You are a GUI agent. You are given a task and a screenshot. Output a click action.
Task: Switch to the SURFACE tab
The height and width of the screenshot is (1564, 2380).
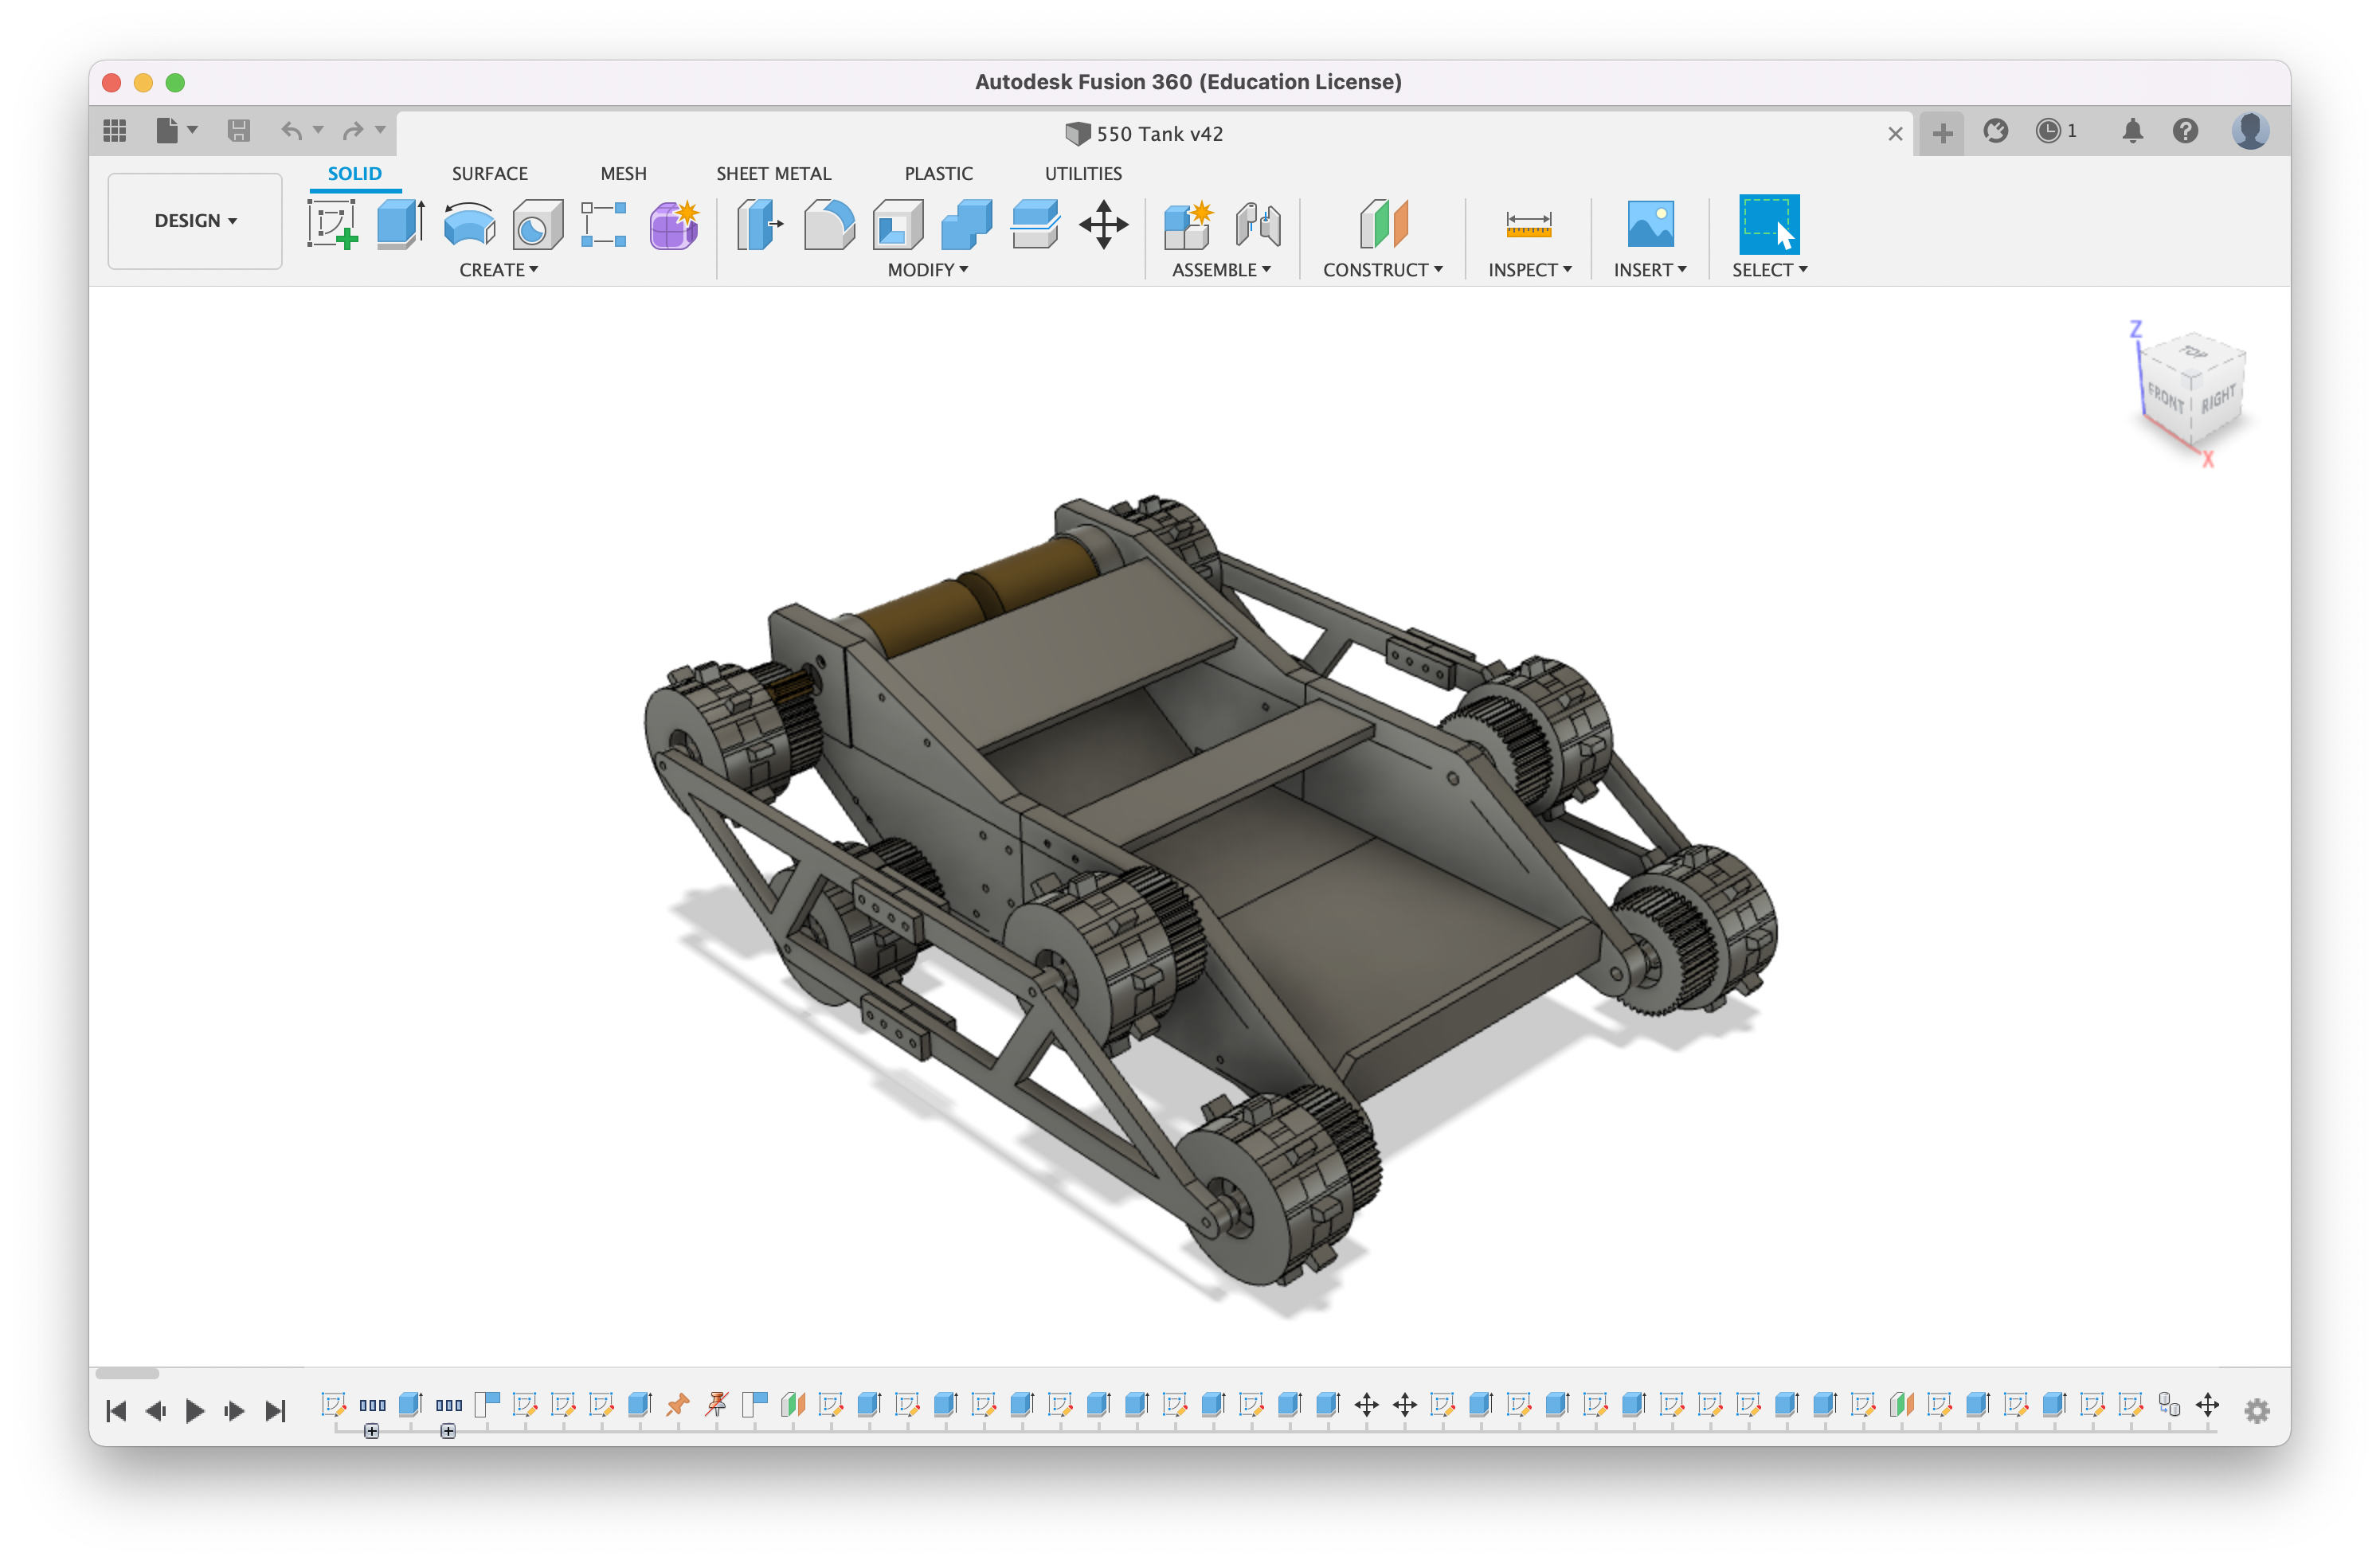coord(489,173)
